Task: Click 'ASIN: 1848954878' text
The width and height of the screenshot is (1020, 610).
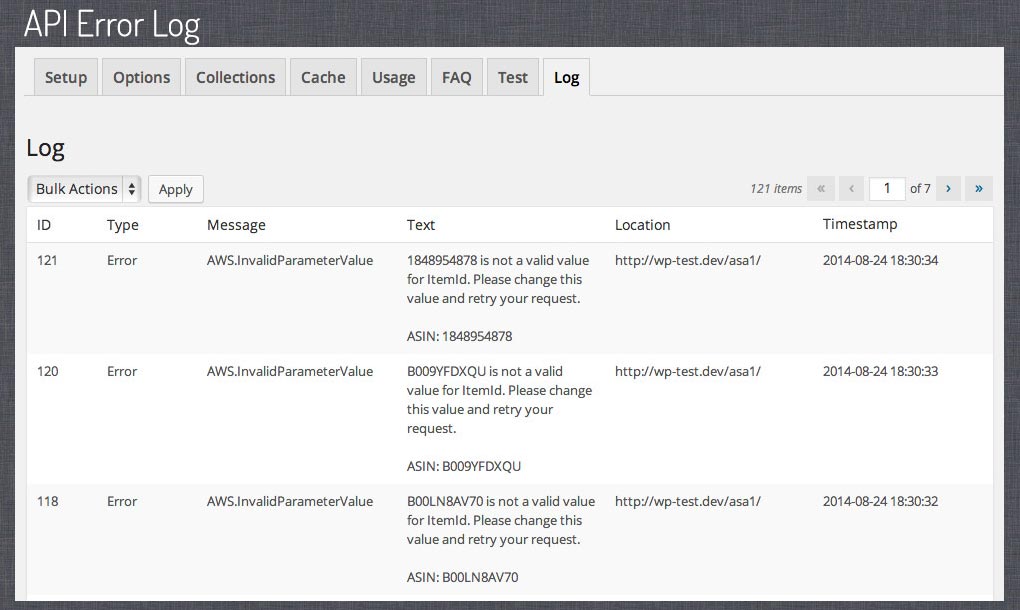Action: (459, 336)
